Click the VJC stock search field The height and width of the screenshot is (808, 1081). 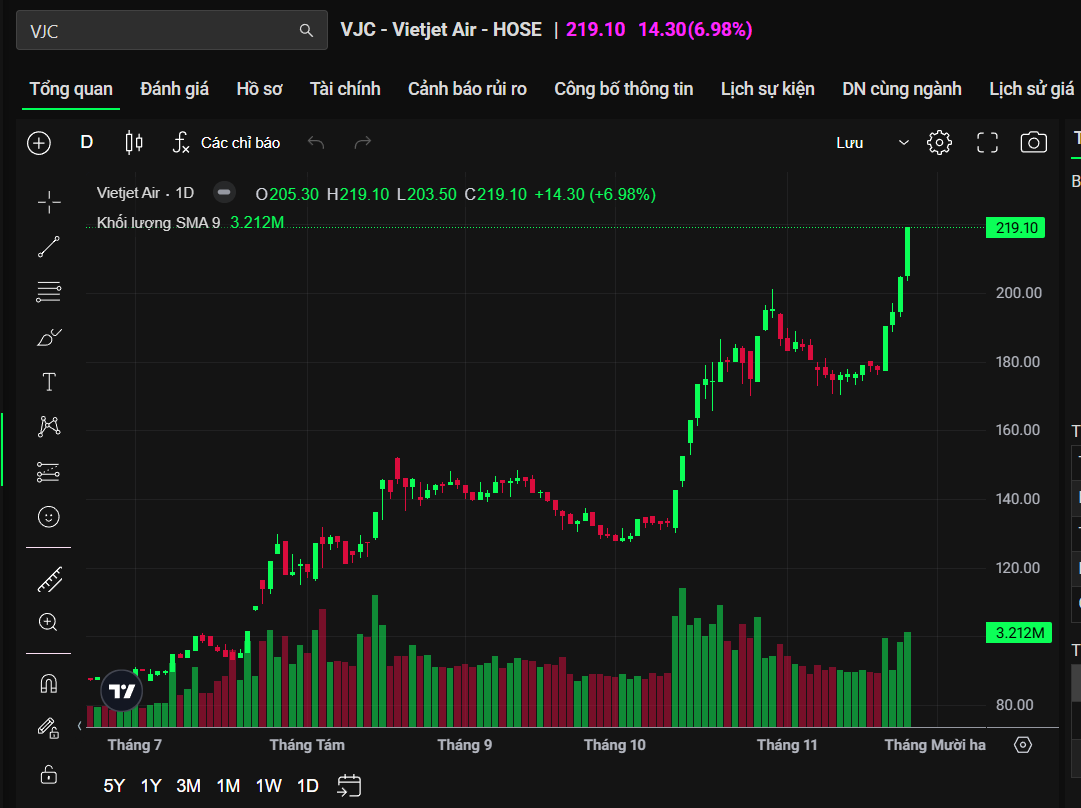160,31
